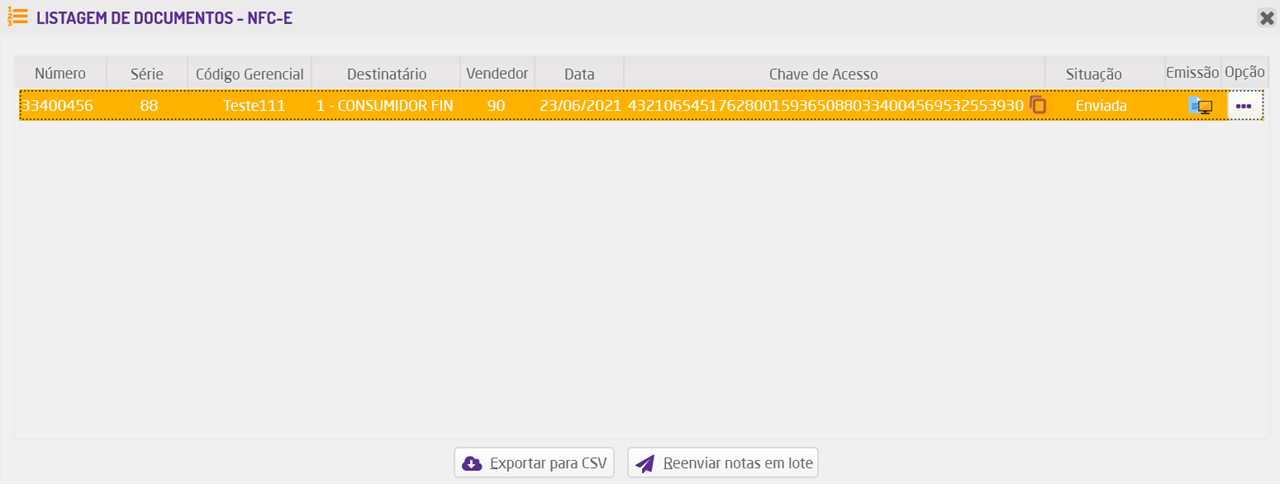
Task: Copy the access key with the copy icon
Action: (x=1038, y=105)
